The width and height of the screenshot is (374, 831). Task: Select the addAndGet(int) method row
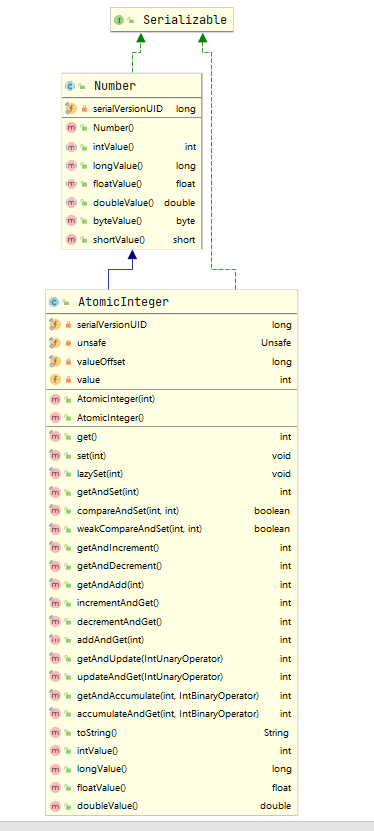click(172, 640)
